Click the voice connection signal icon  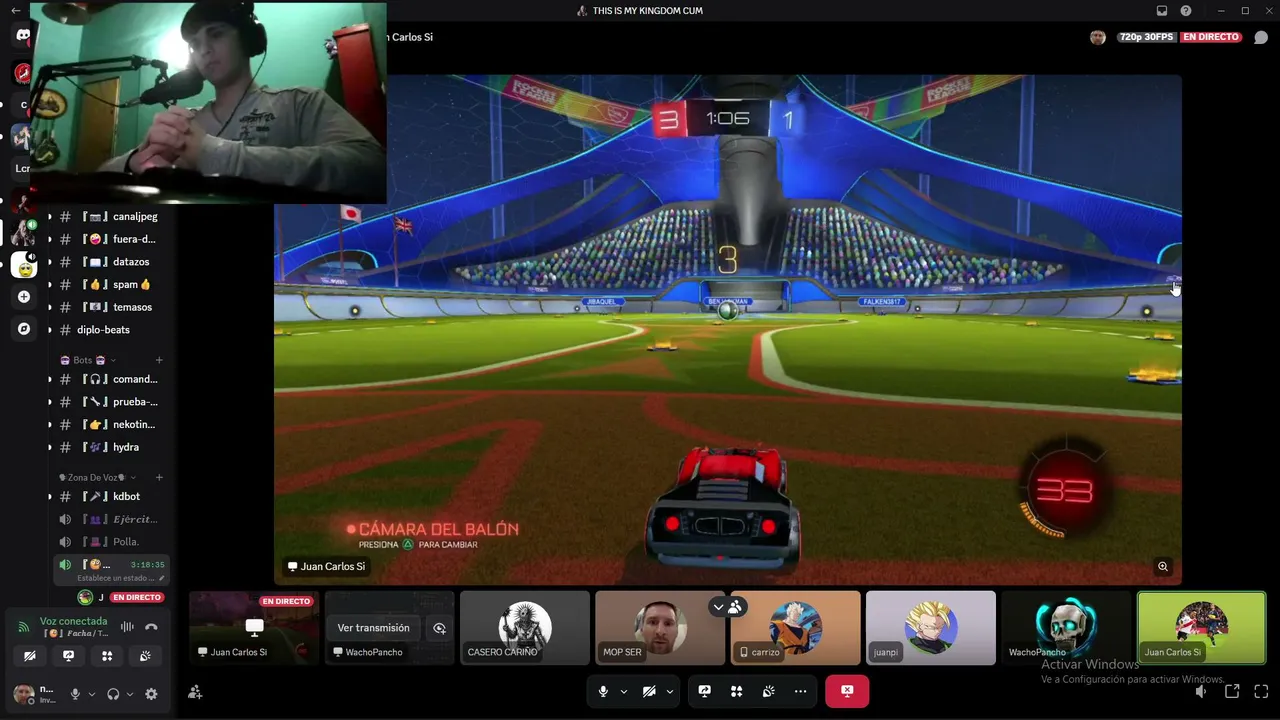[x=24, y=627]
